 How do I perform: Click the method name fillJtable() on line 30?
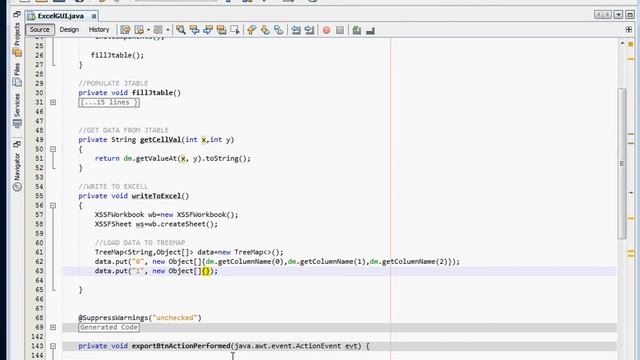tap(156, 93)
